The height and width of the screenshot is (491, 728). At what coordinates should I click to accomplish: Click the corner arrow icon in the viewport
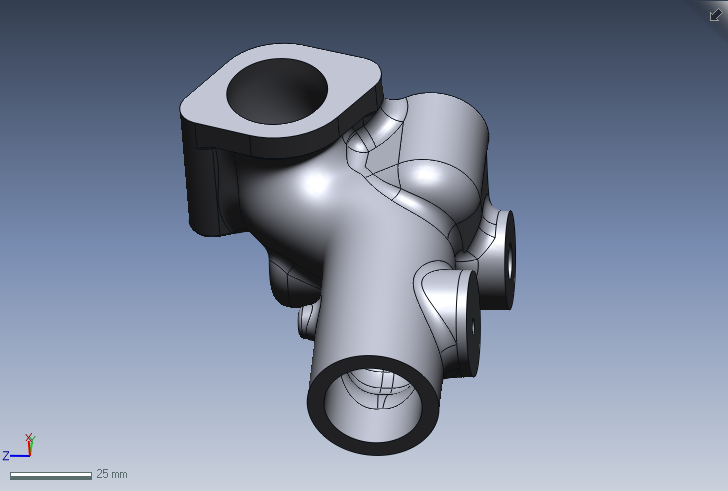tap(714, 14)
